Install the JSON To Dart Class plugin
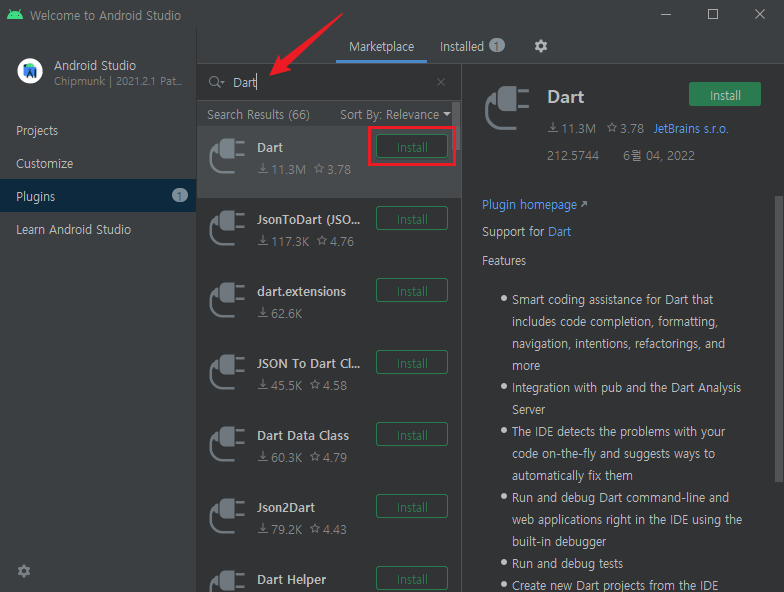This screenshot has width=784, height=592. tap(412, 362)
